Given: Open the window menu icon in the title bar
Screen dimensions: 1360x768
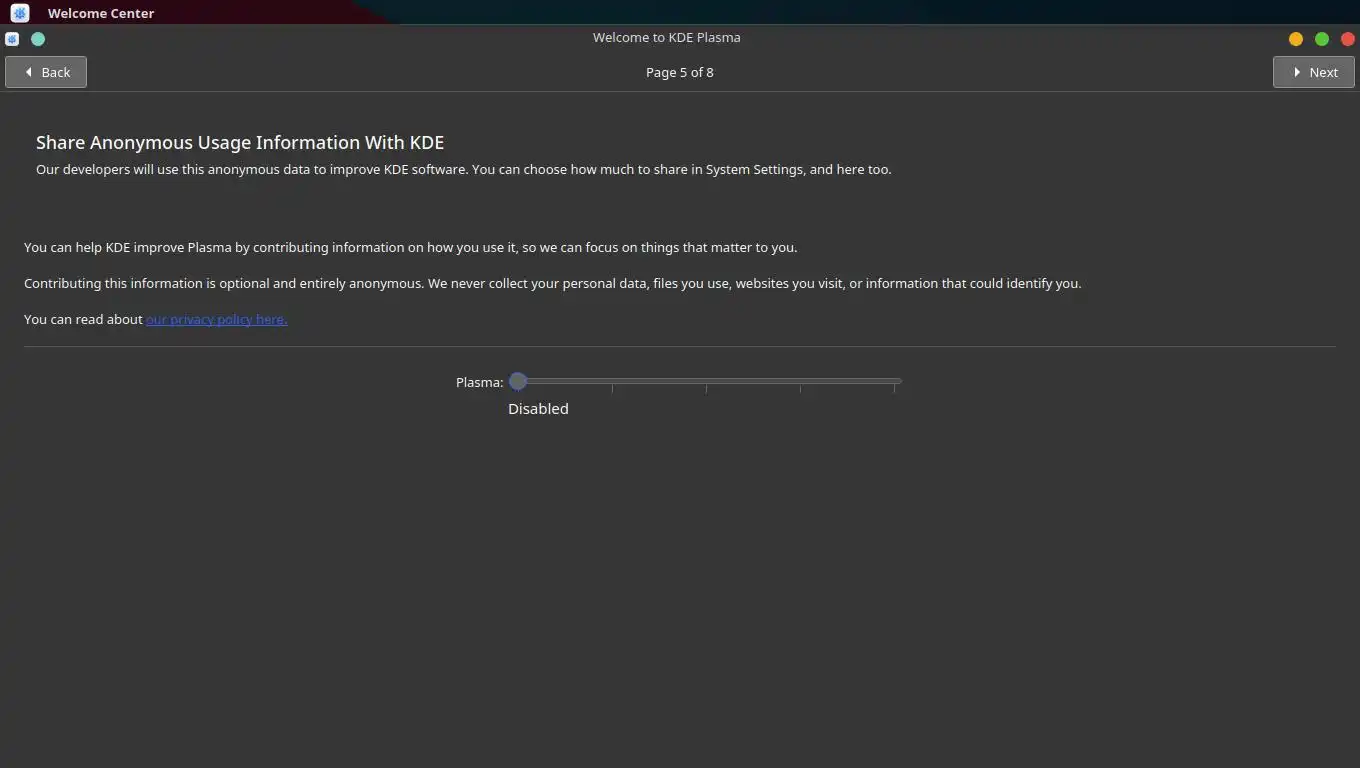Looking at the screenshot, I should pyautogui.click(x=12, y=39).
